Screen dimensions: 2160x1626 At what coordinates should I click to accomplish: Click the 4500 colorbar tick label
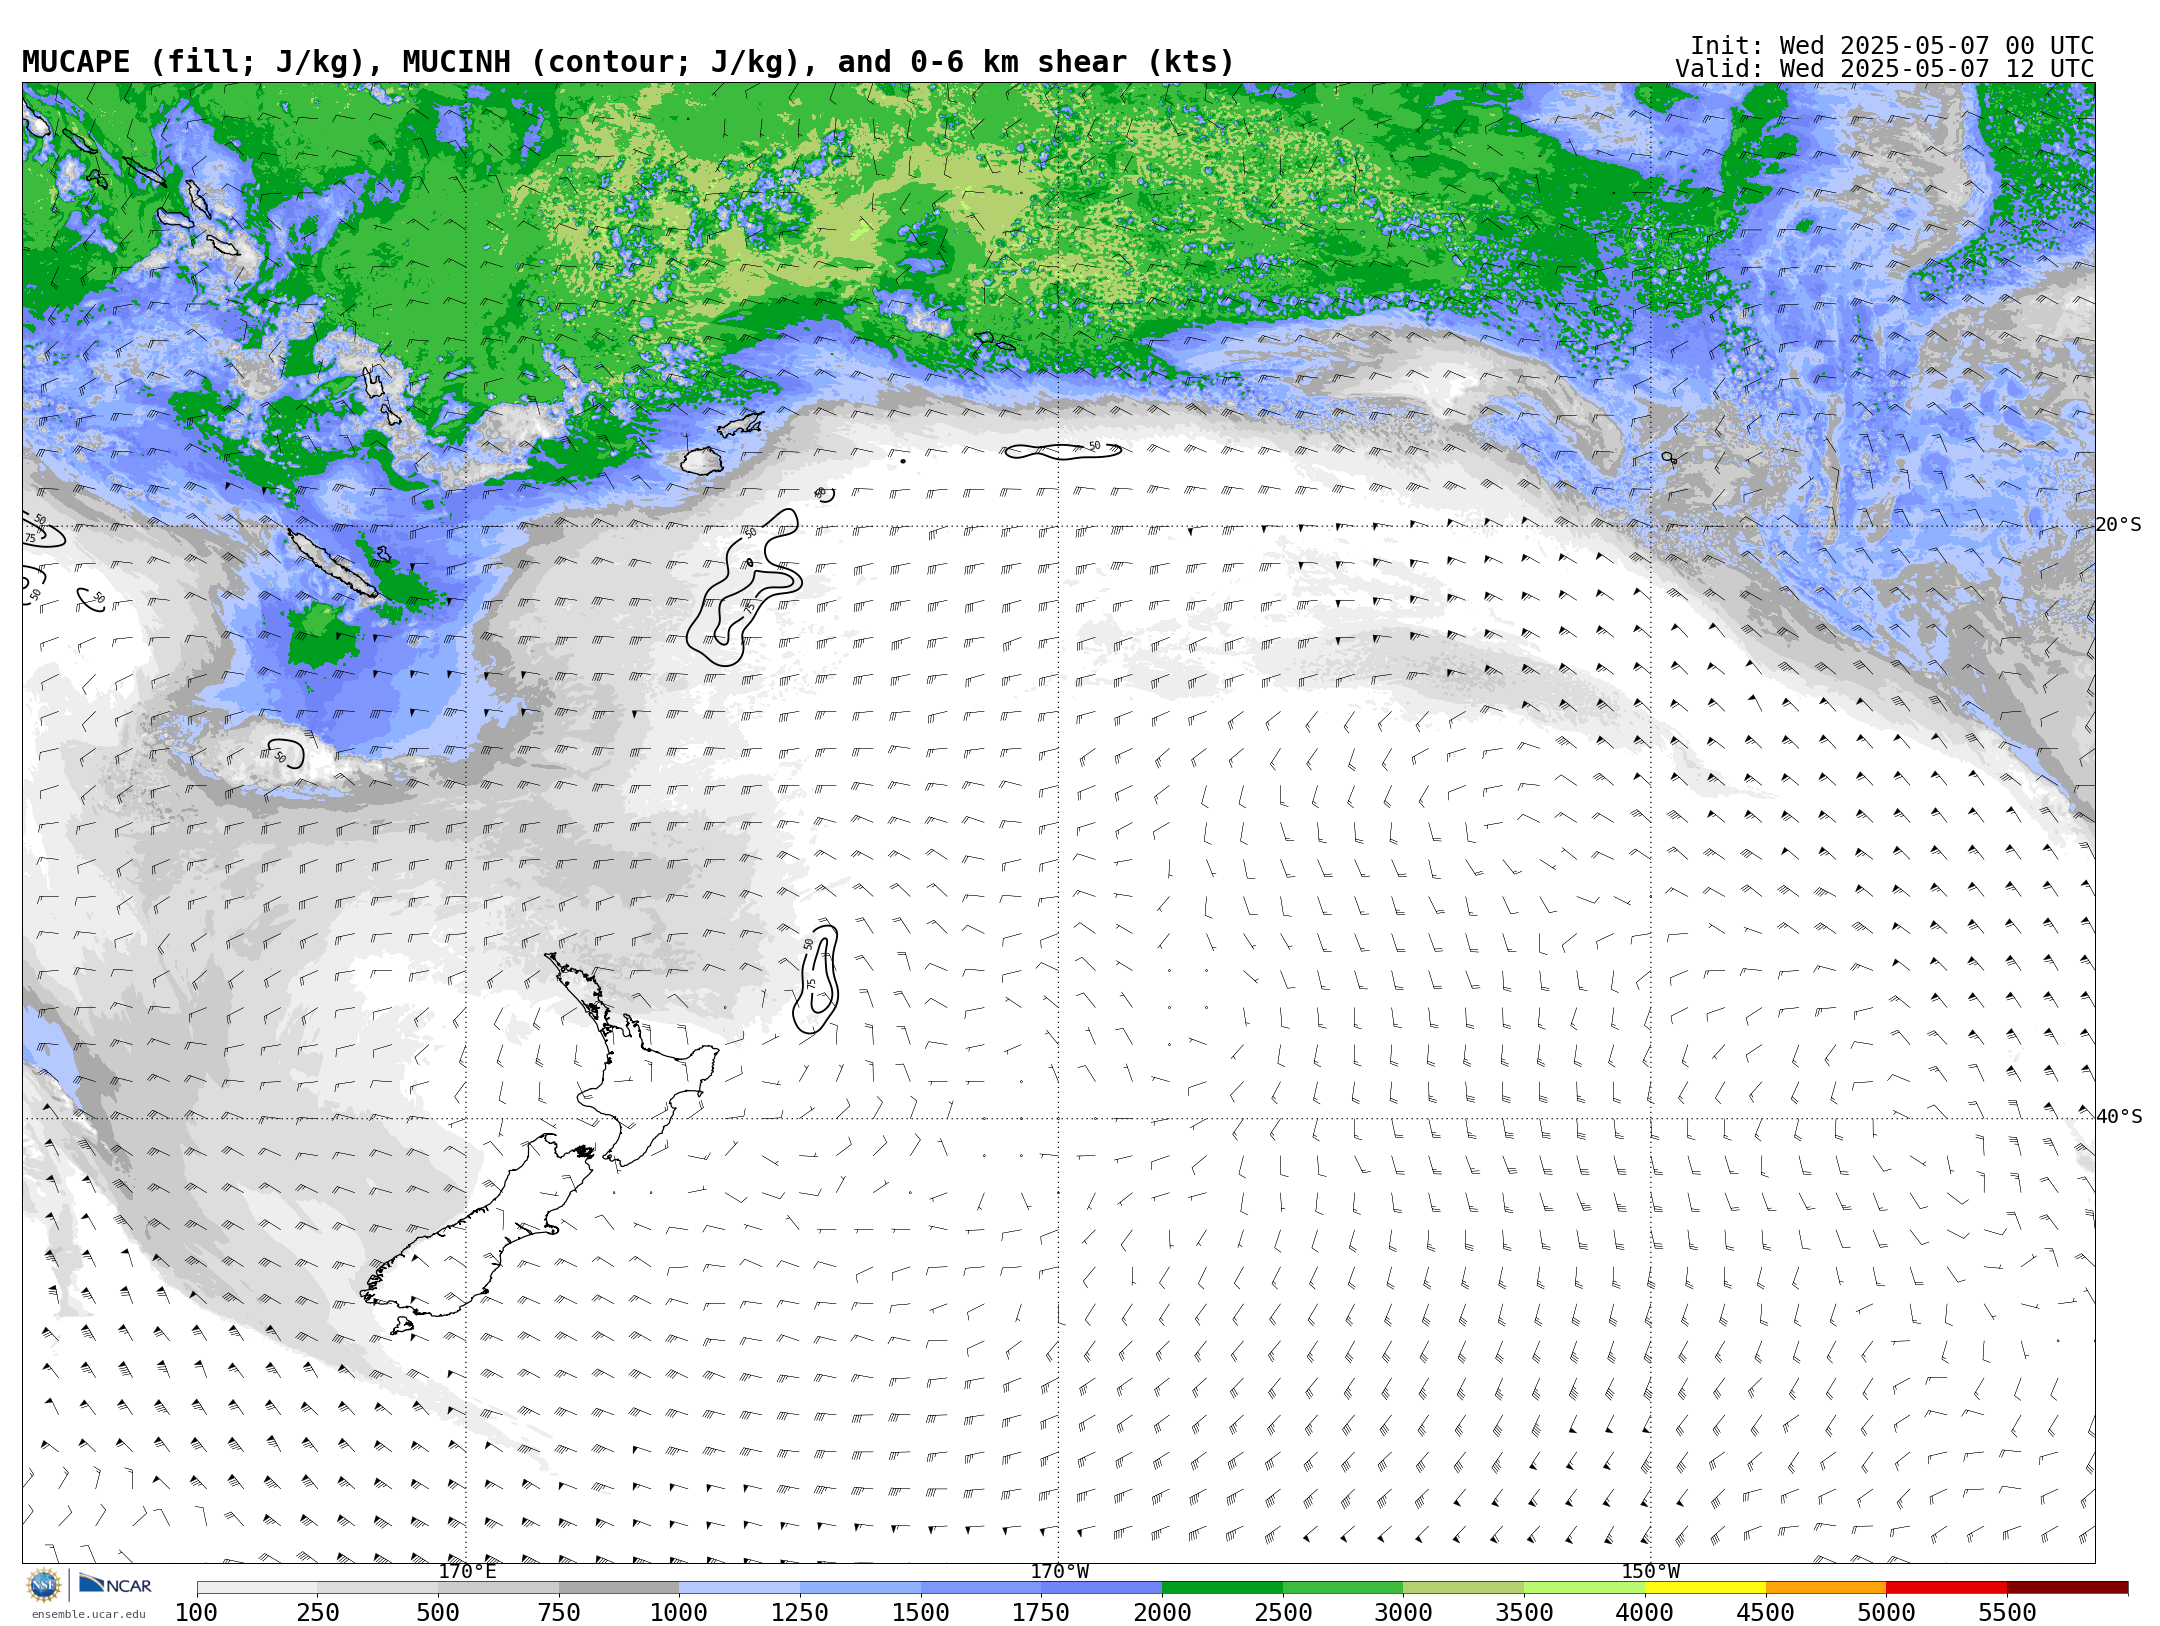[1766, 1613]
